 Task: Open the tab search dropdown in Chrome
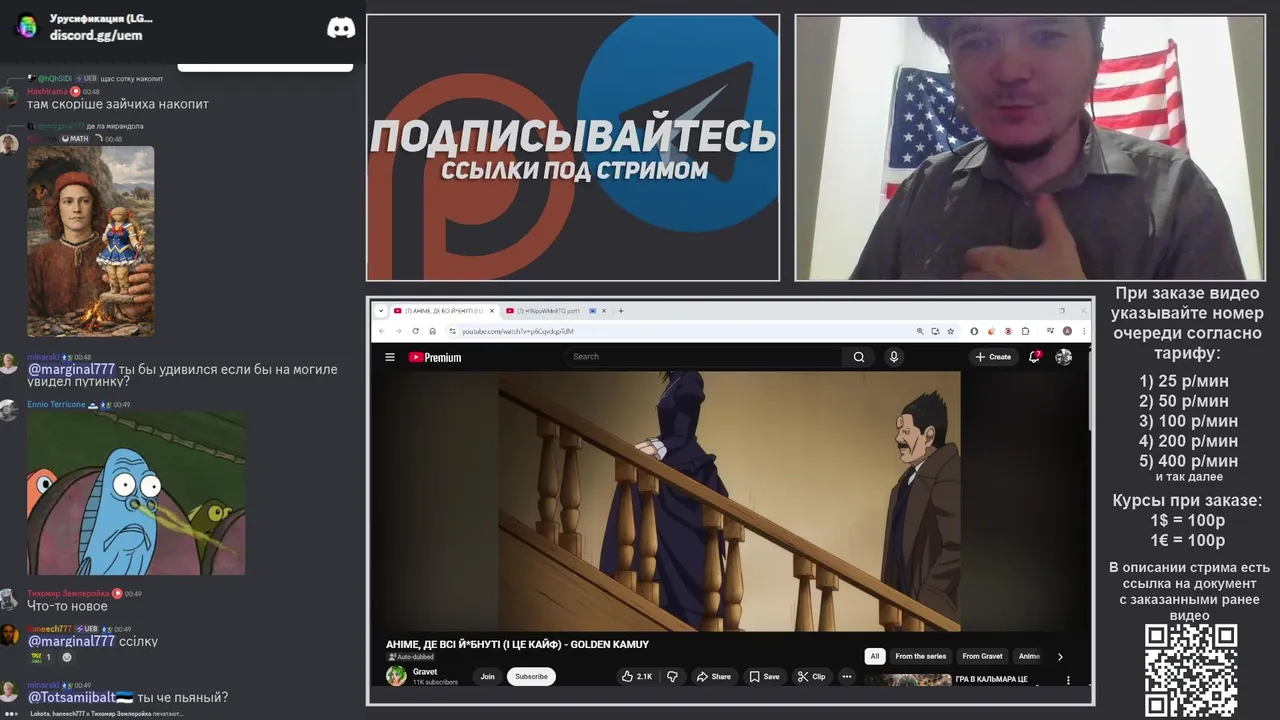coord(381,311)
